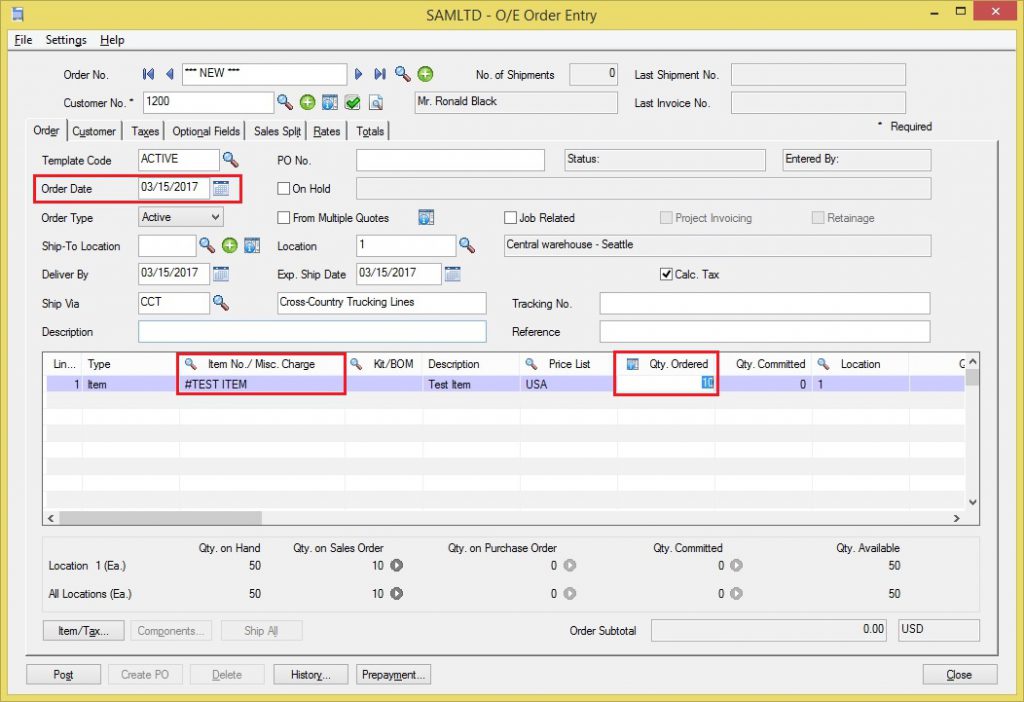The height and width of the screenshot is (702, 1024).
Task: Go to first order record
Action: tap(148, 74)
